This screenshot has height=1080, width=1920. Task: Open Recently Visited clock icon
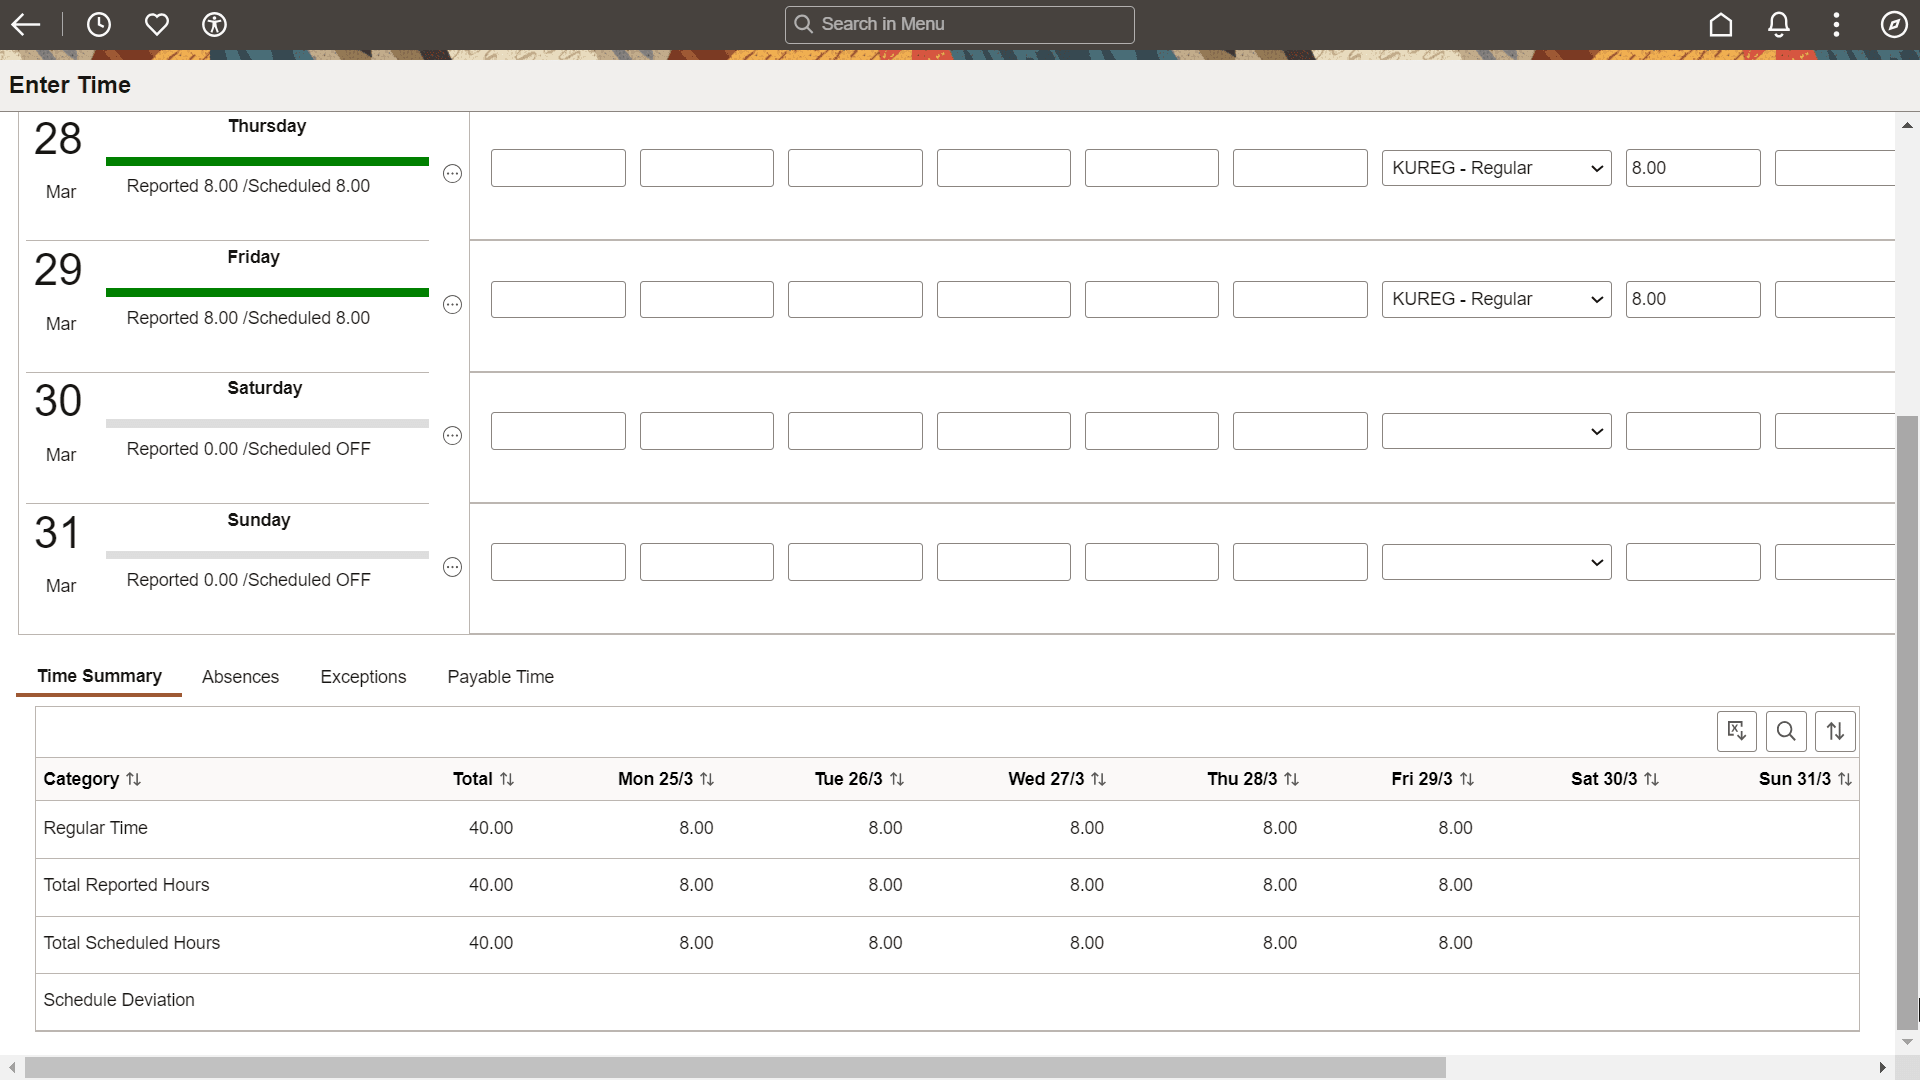coord(99,24)
